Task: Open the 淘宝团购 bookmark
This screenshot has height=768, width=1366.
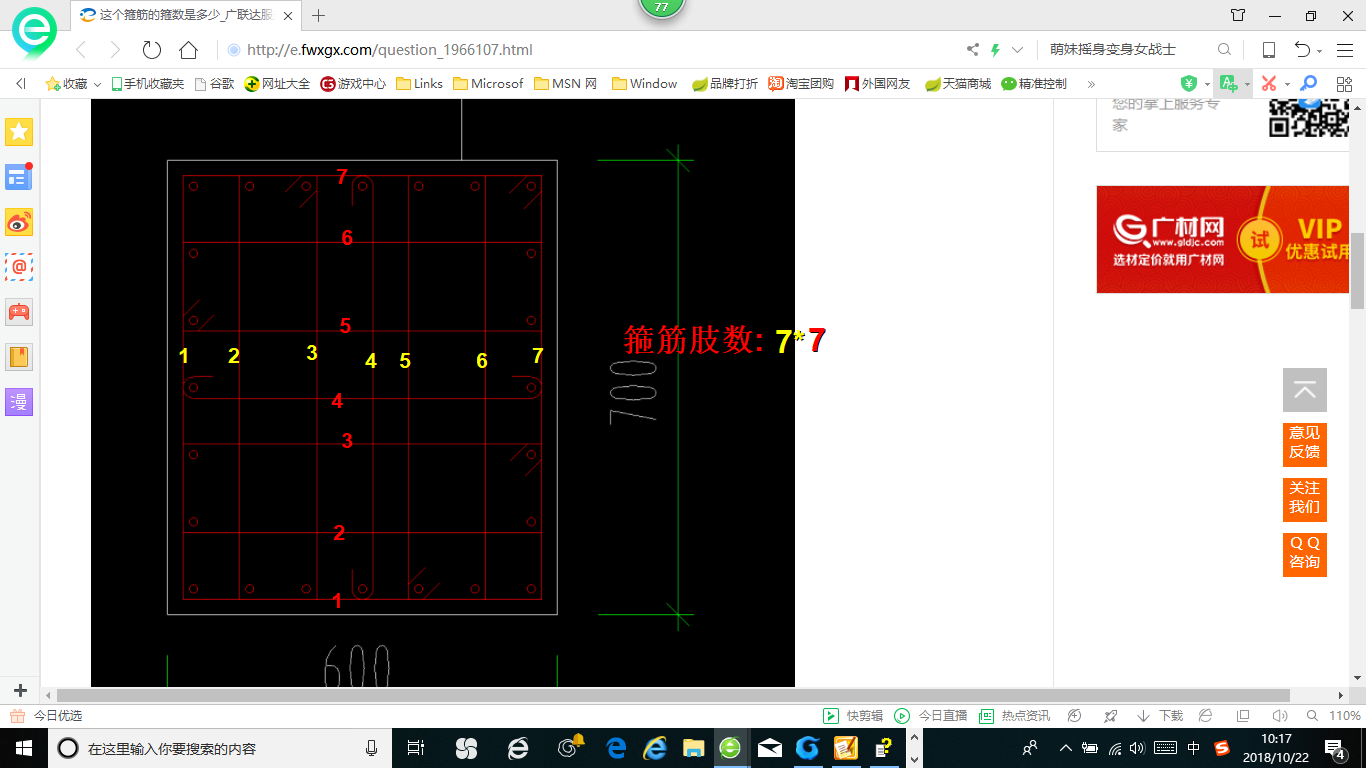Action: click(x=801, y=84)
